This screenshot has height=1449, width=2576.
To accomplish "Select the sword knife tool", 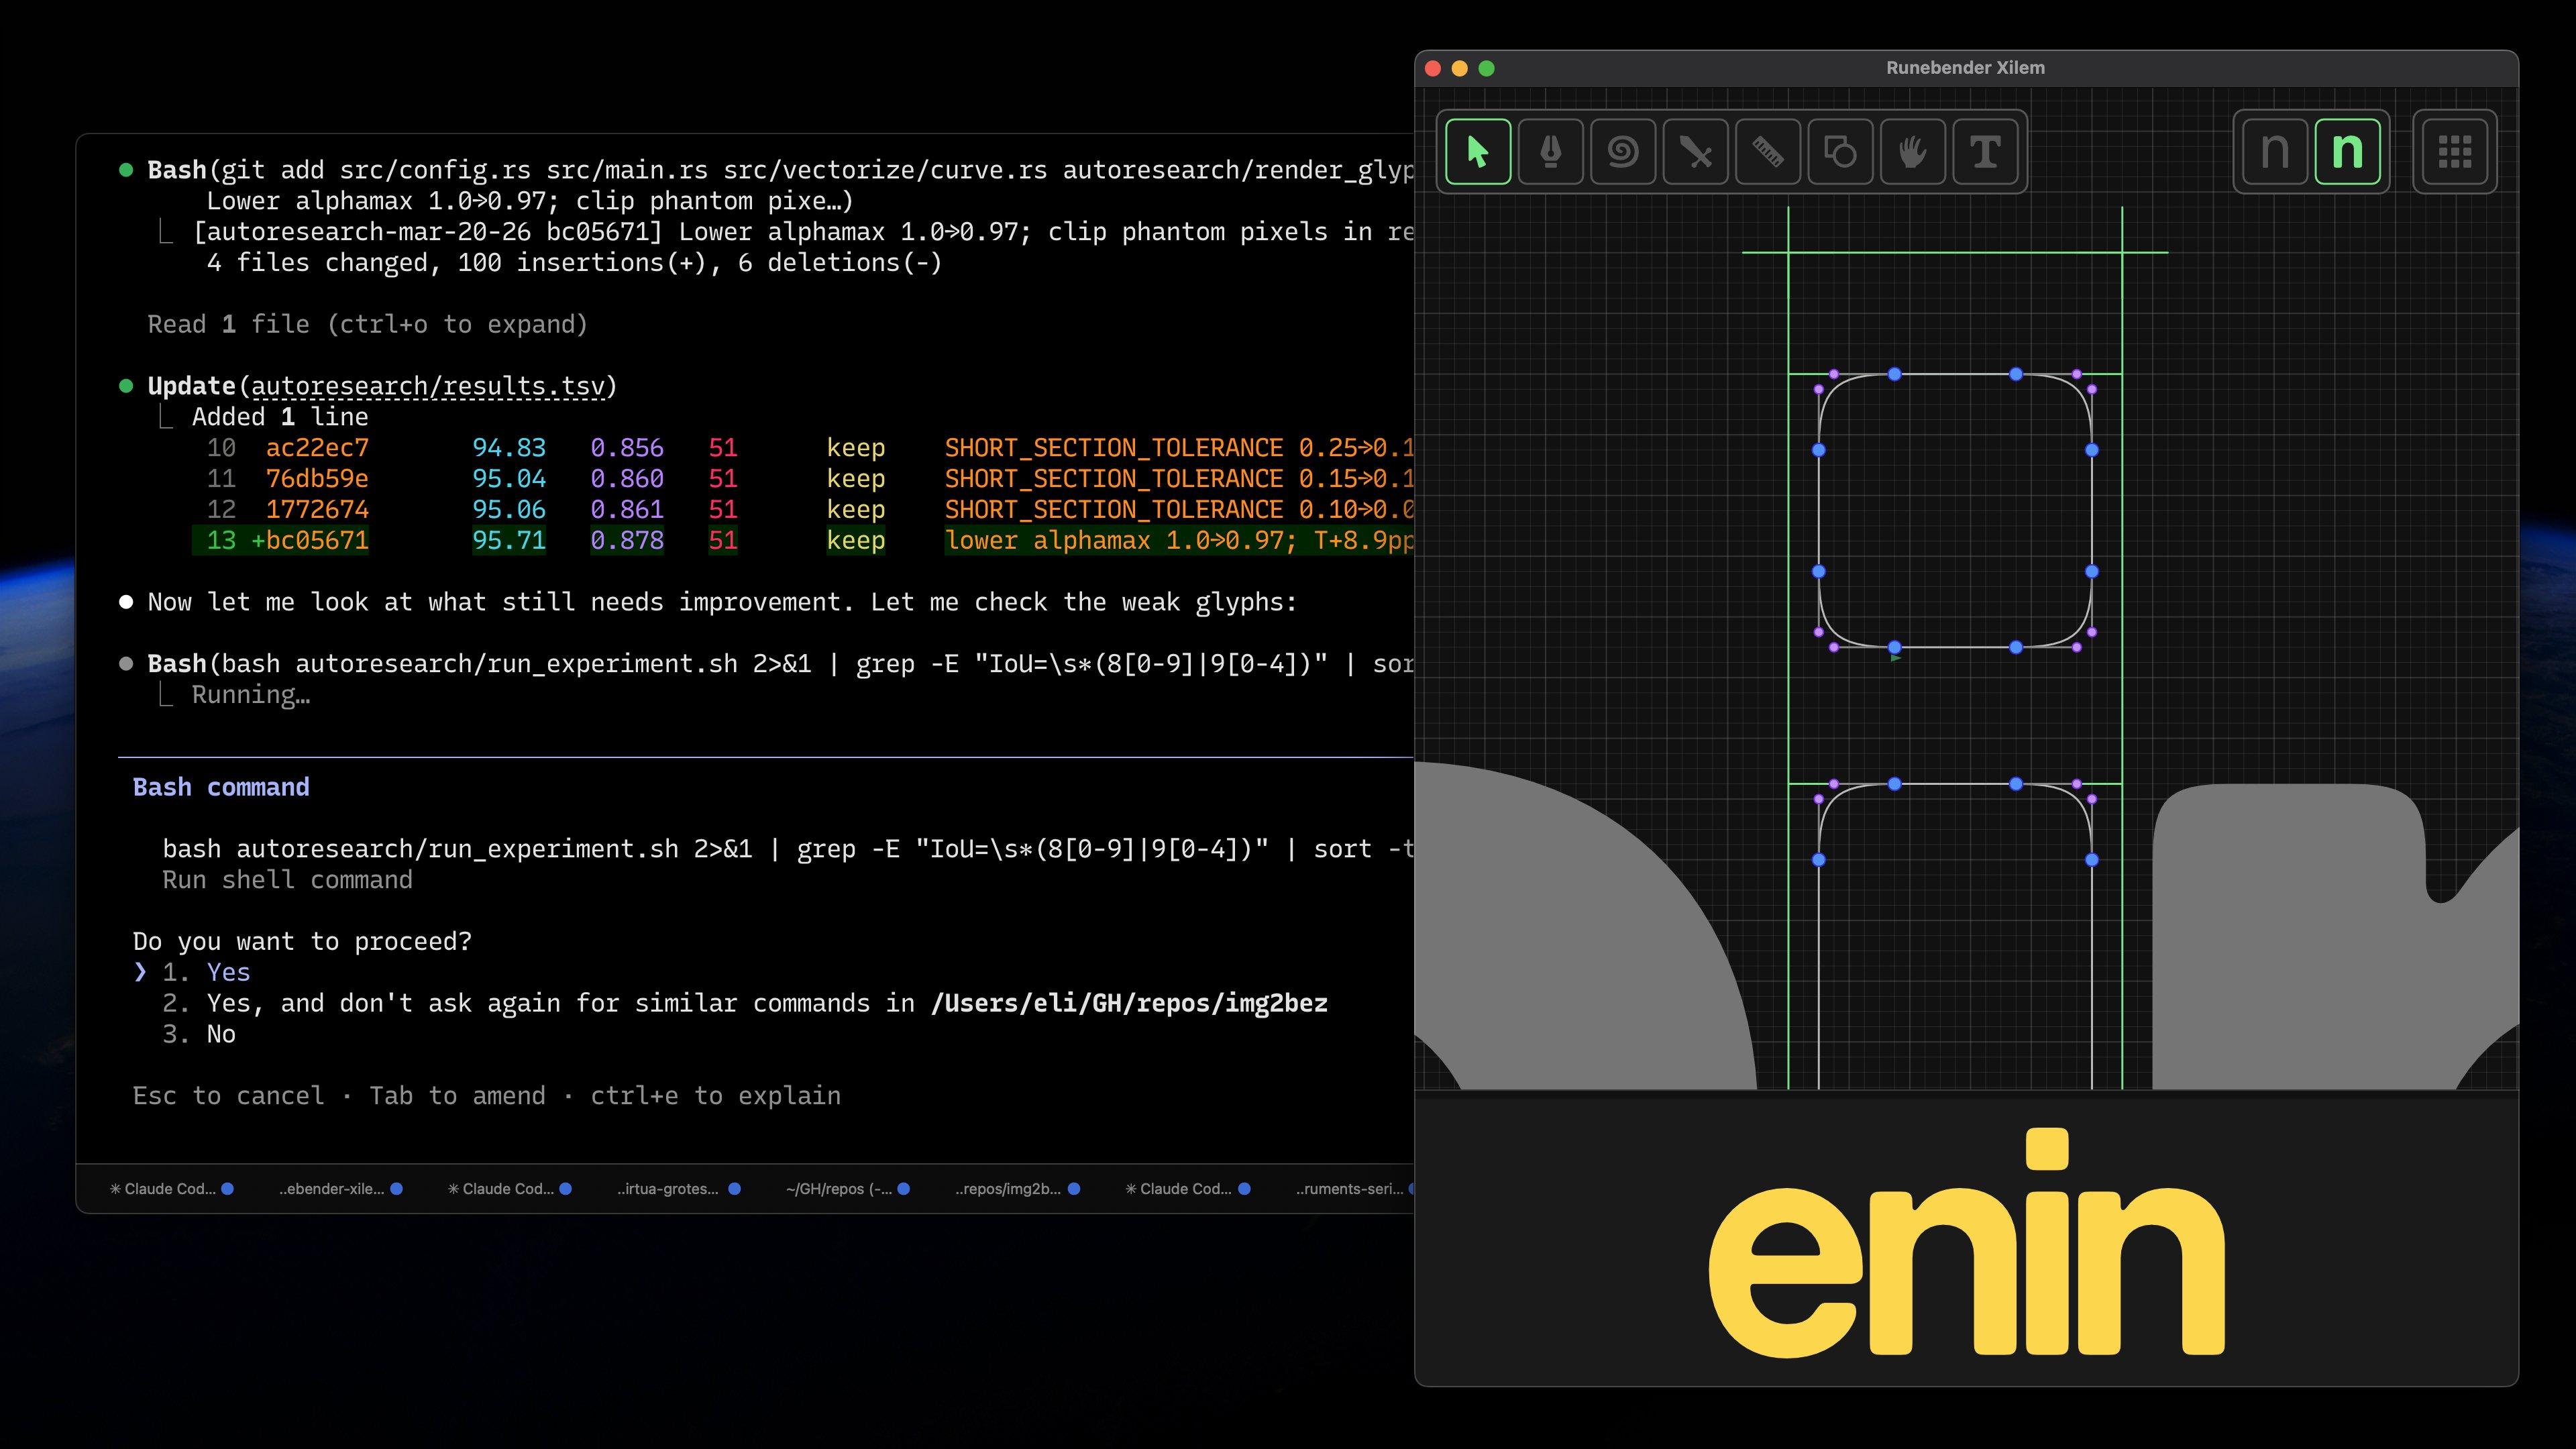I will [x=1695, y=152].
